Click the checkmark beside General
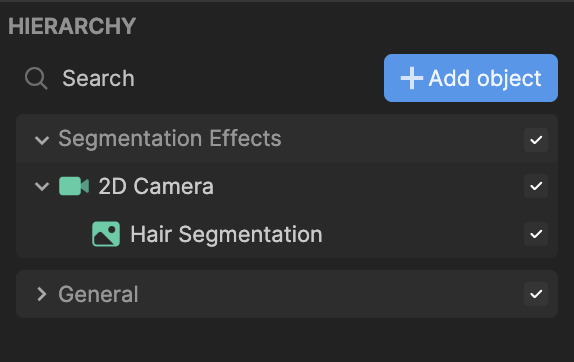This screenshot has height=362, width=574. (x=536, y=294)
